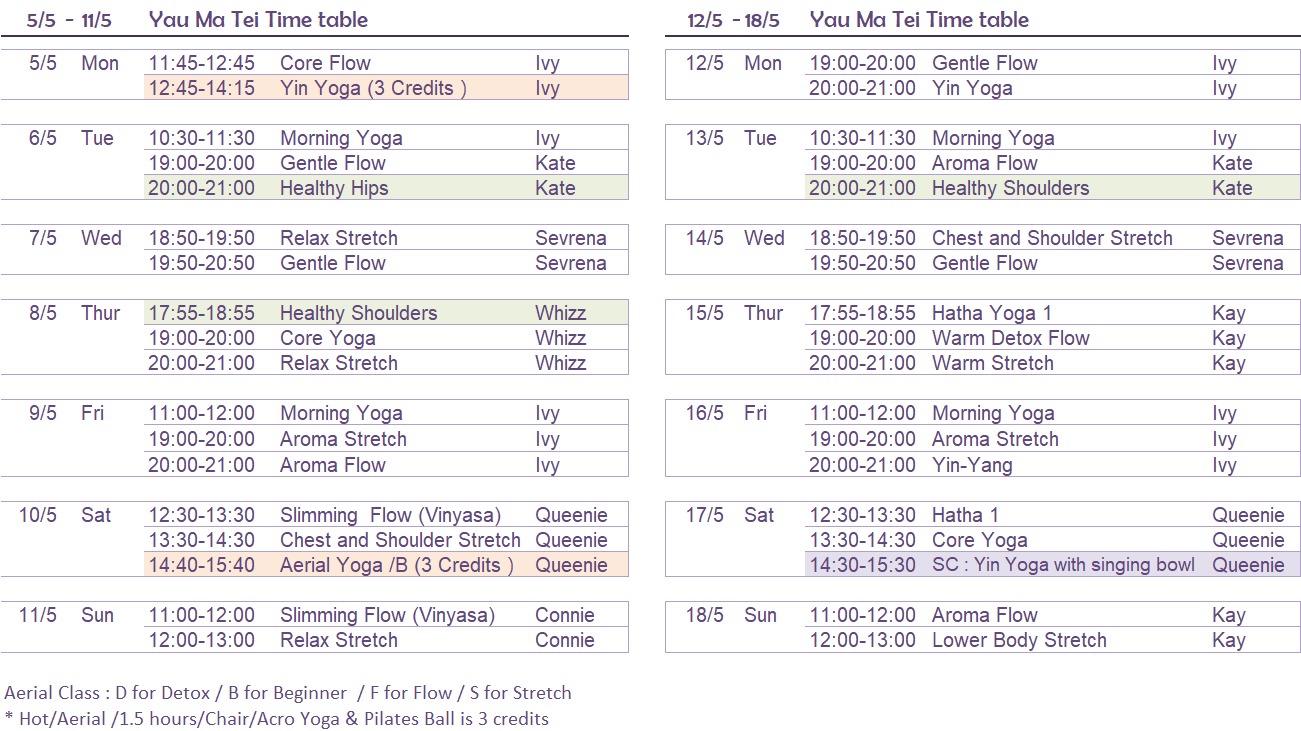Select Healthy Shoulders with Kate on 13/5
The width and height of the screenshot is (1301, 731).
click(1053, 188)
